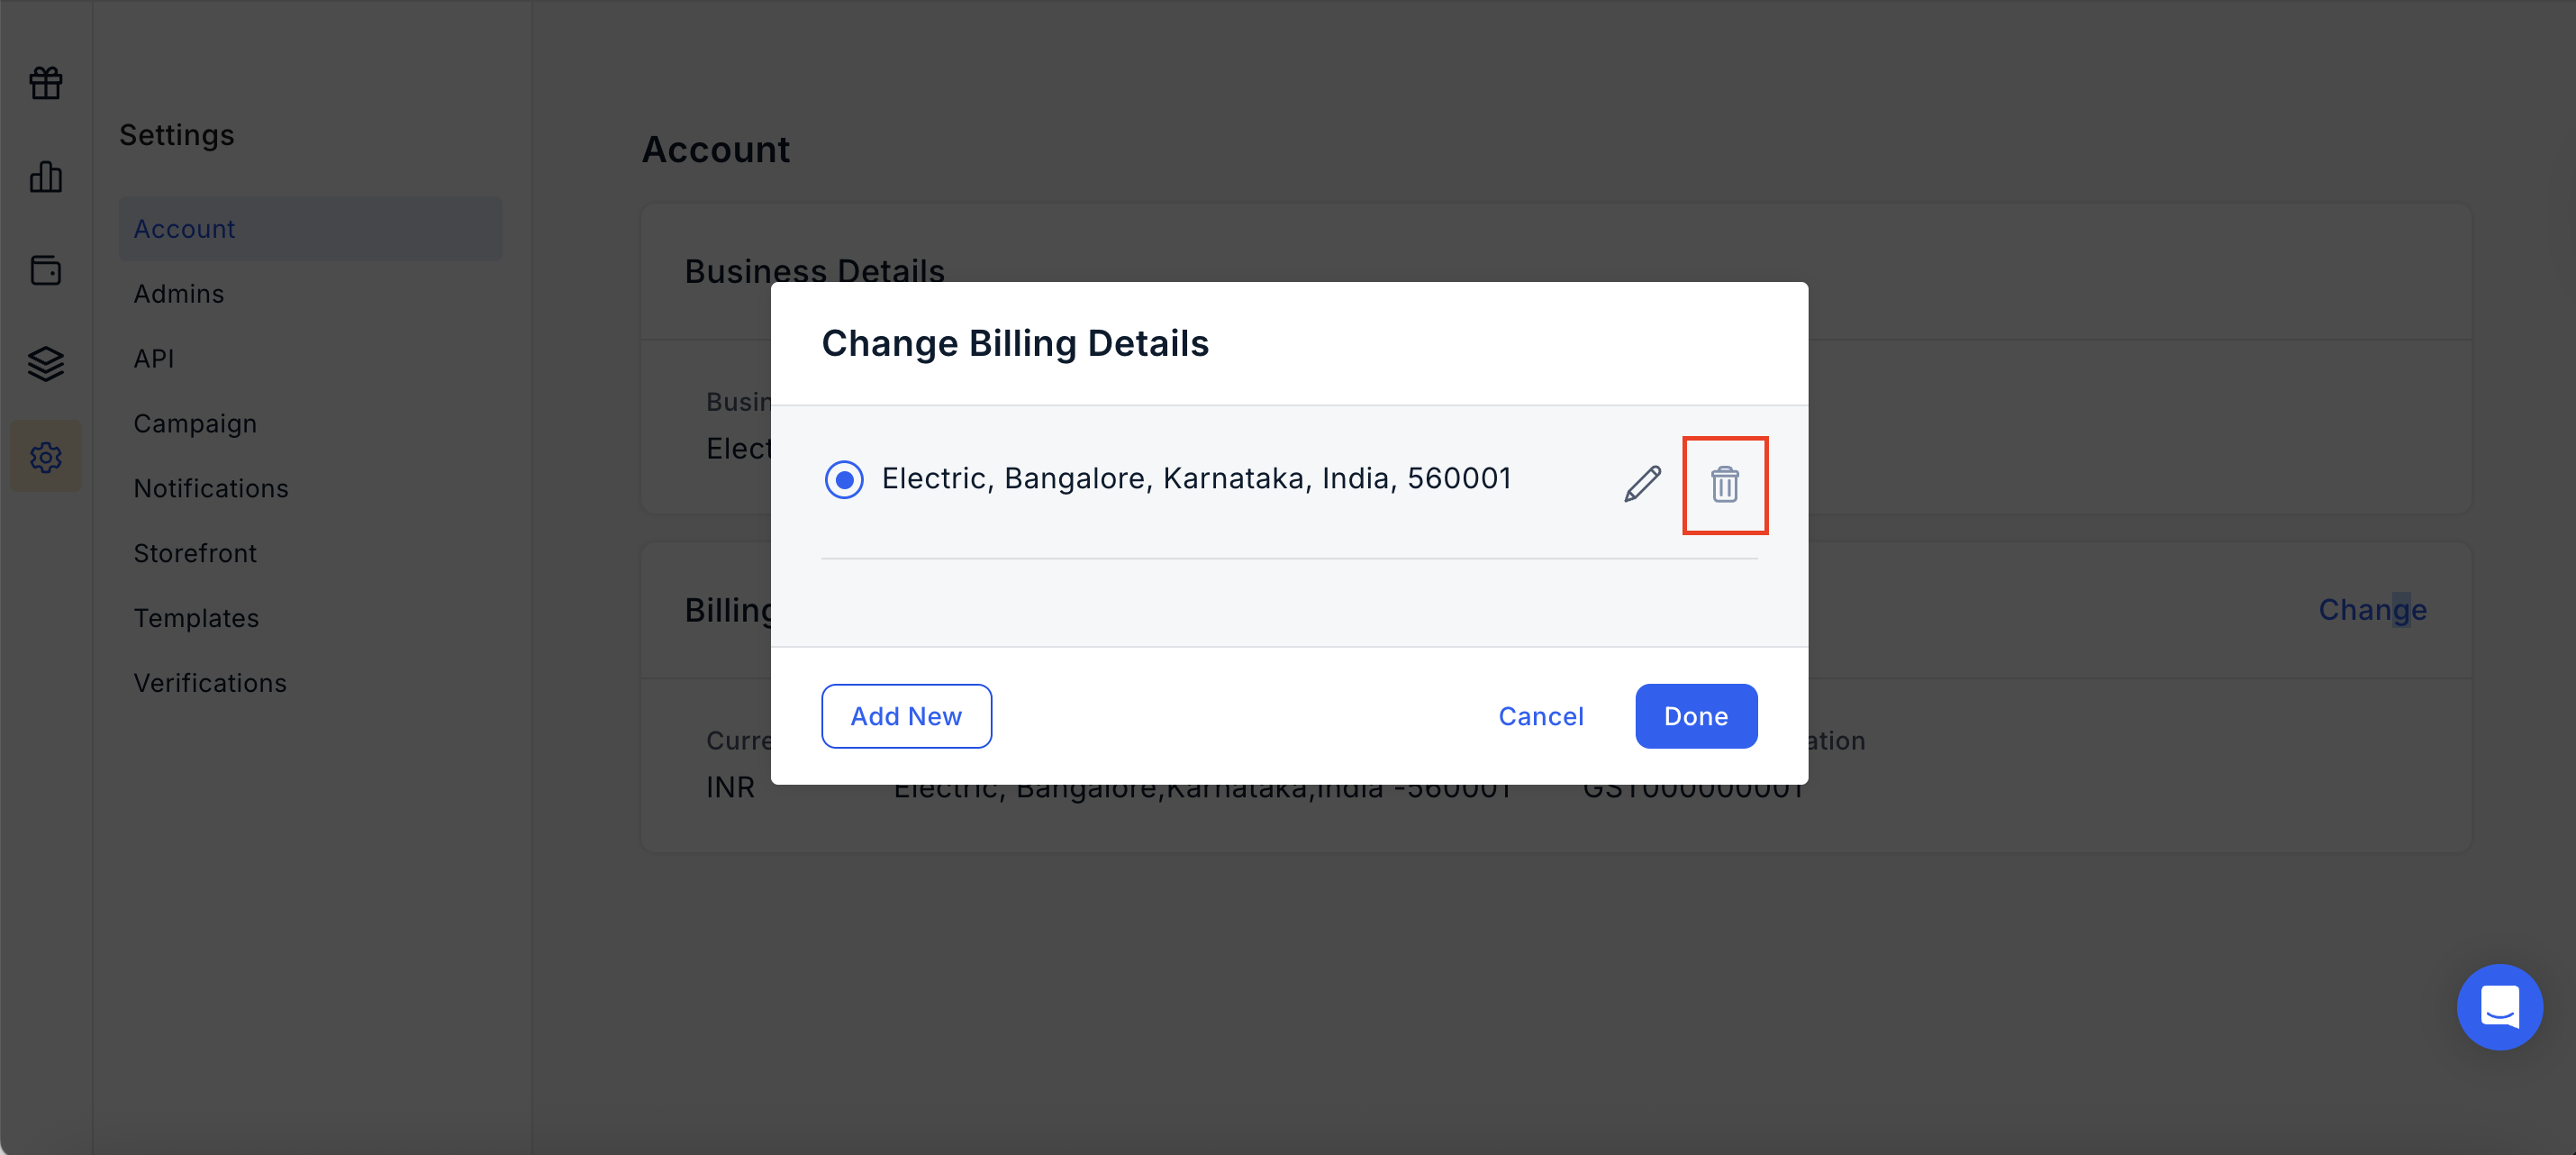Open the gift rewards icon in sidebar
Screen dimensions: 2576x1155
46,83
